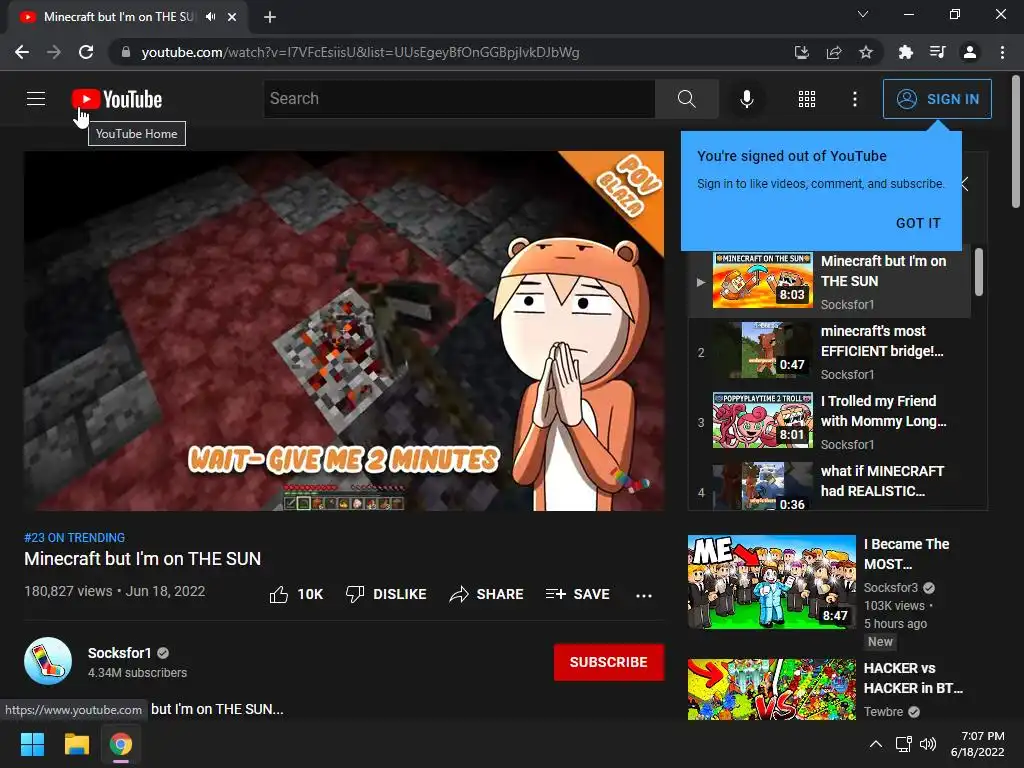Viewport: 1024px width, 768px height.
Task: Open the YouTube hamburger guide menu
Action: point(36,99)
